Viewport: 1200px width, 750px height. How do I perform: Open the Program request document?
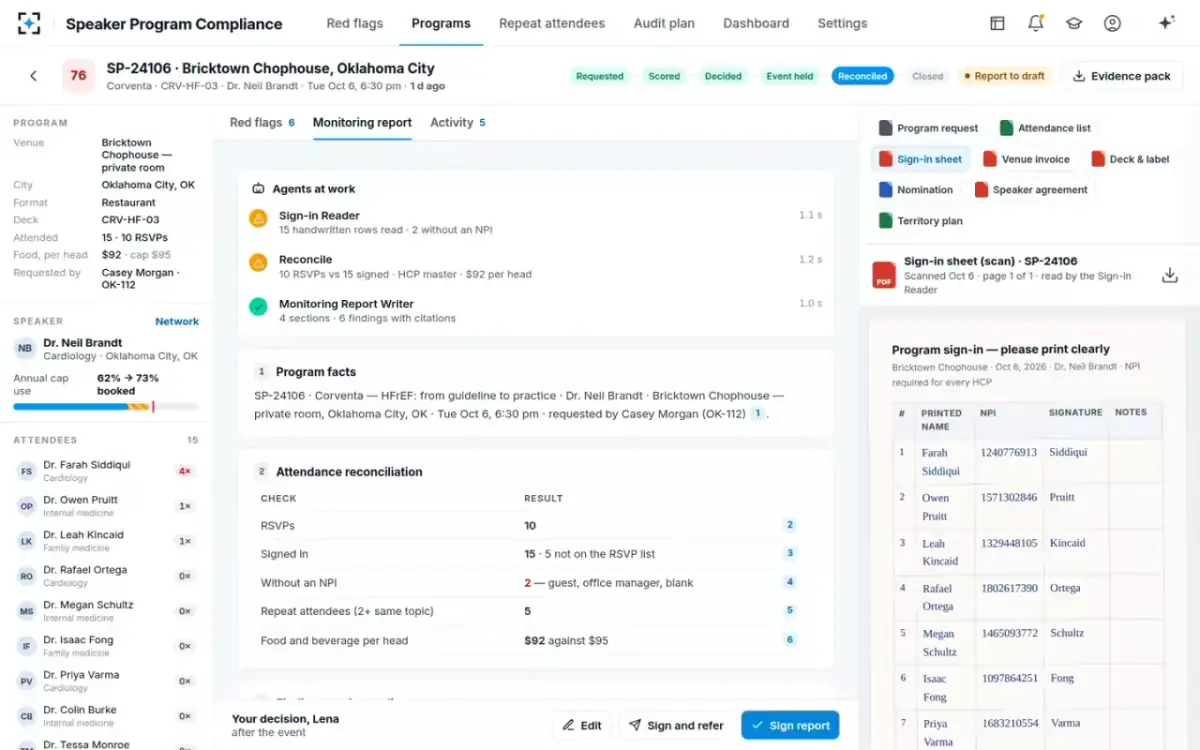929,128
